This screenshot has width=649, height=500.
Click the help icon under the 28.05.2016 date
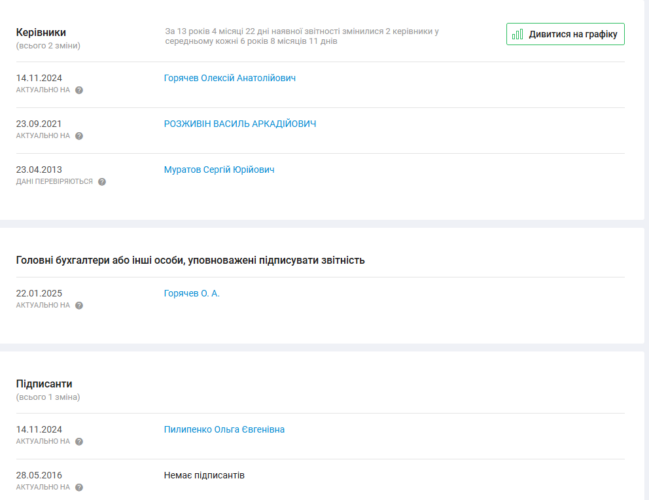click(x=79, y=488)
